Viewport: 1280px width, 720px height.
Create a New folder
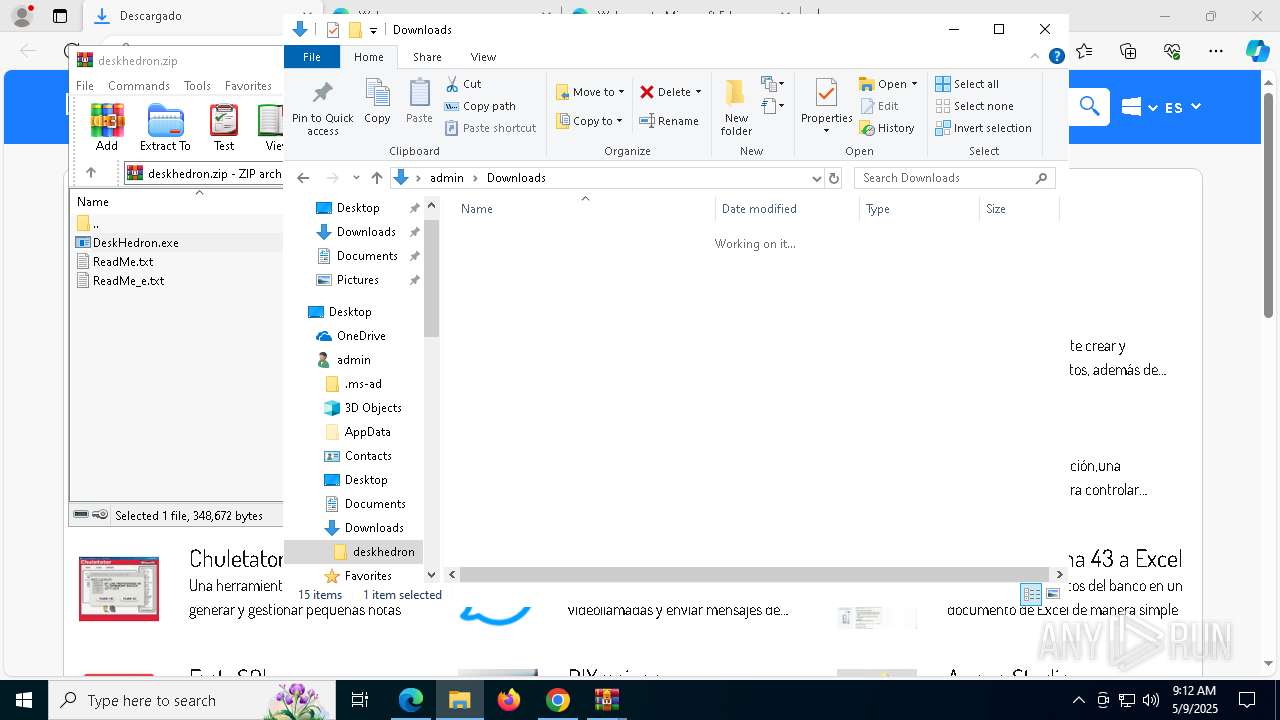pos(736,107)
